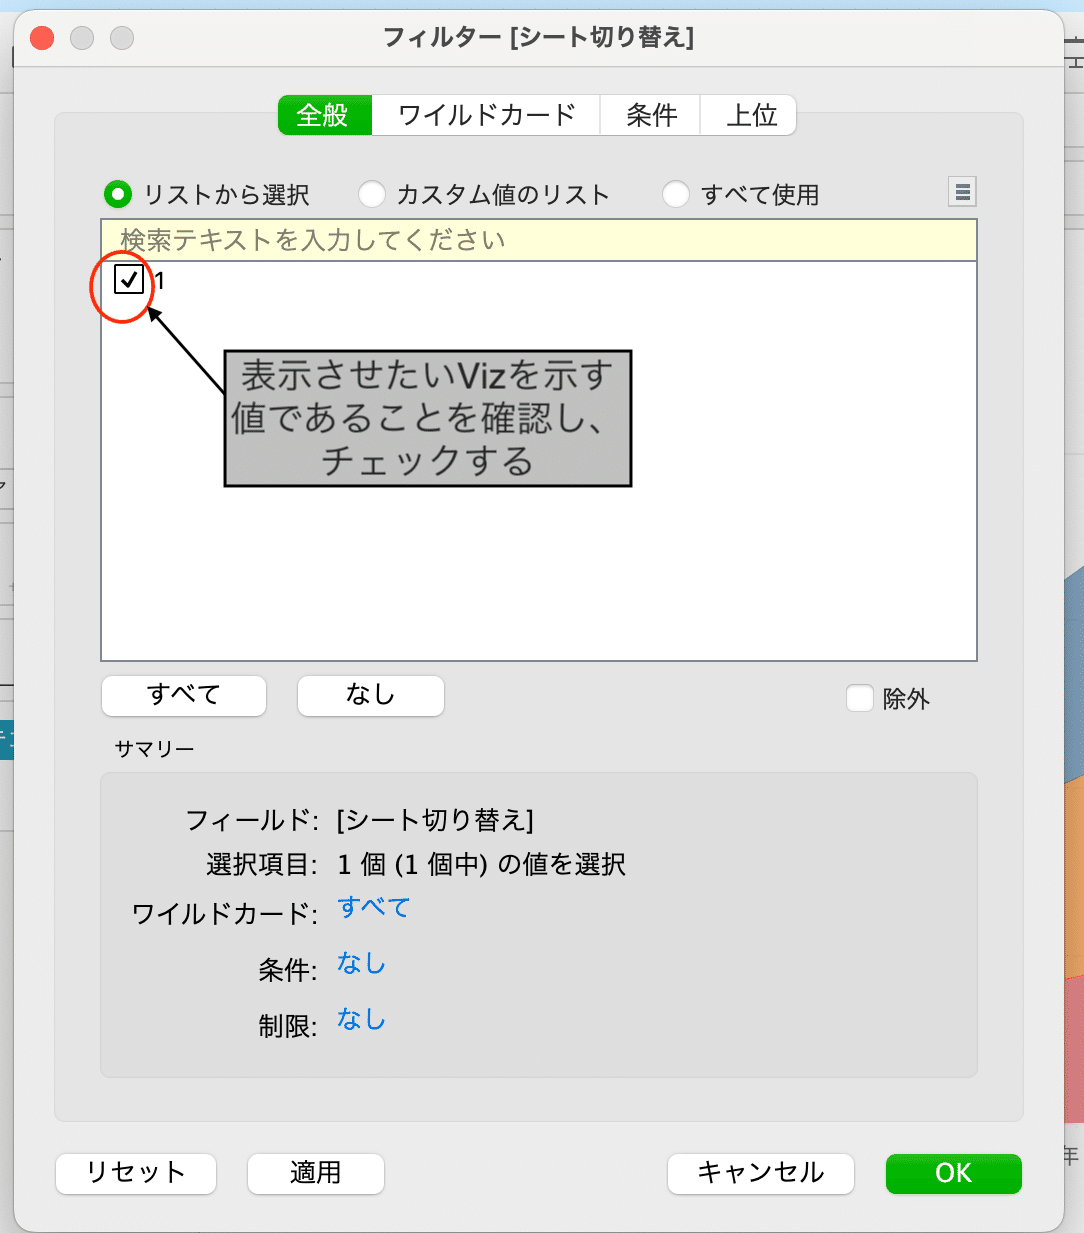Uncheck the value 1 checkbox
The image size is (1084, 1233).
(x=129, y=279)
